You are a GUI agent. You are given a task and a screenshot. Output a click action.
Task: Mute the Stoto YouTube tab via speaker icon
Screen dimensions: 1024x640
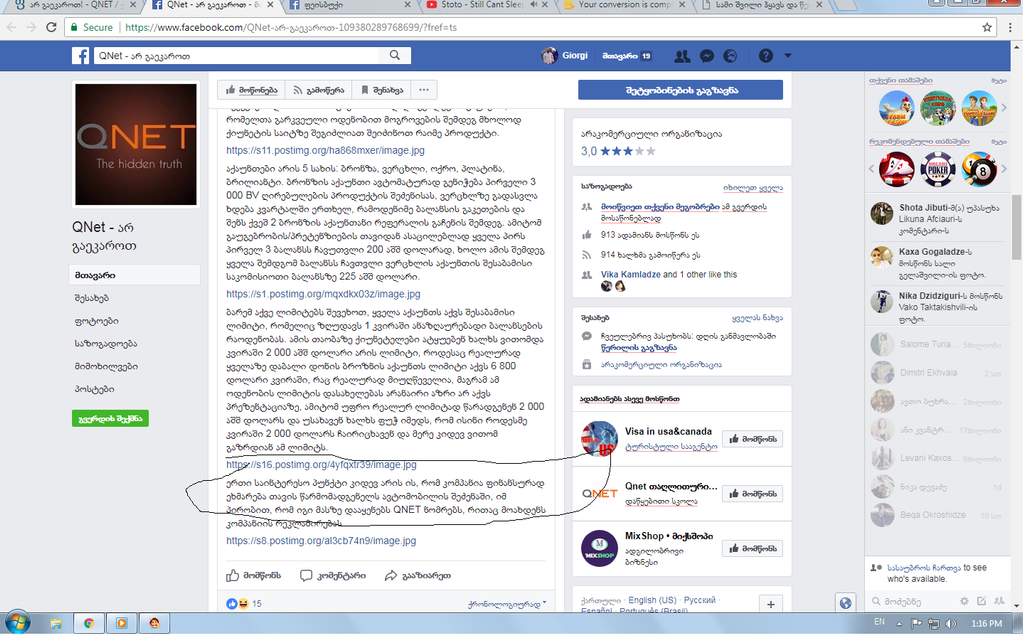pos(534,5)
